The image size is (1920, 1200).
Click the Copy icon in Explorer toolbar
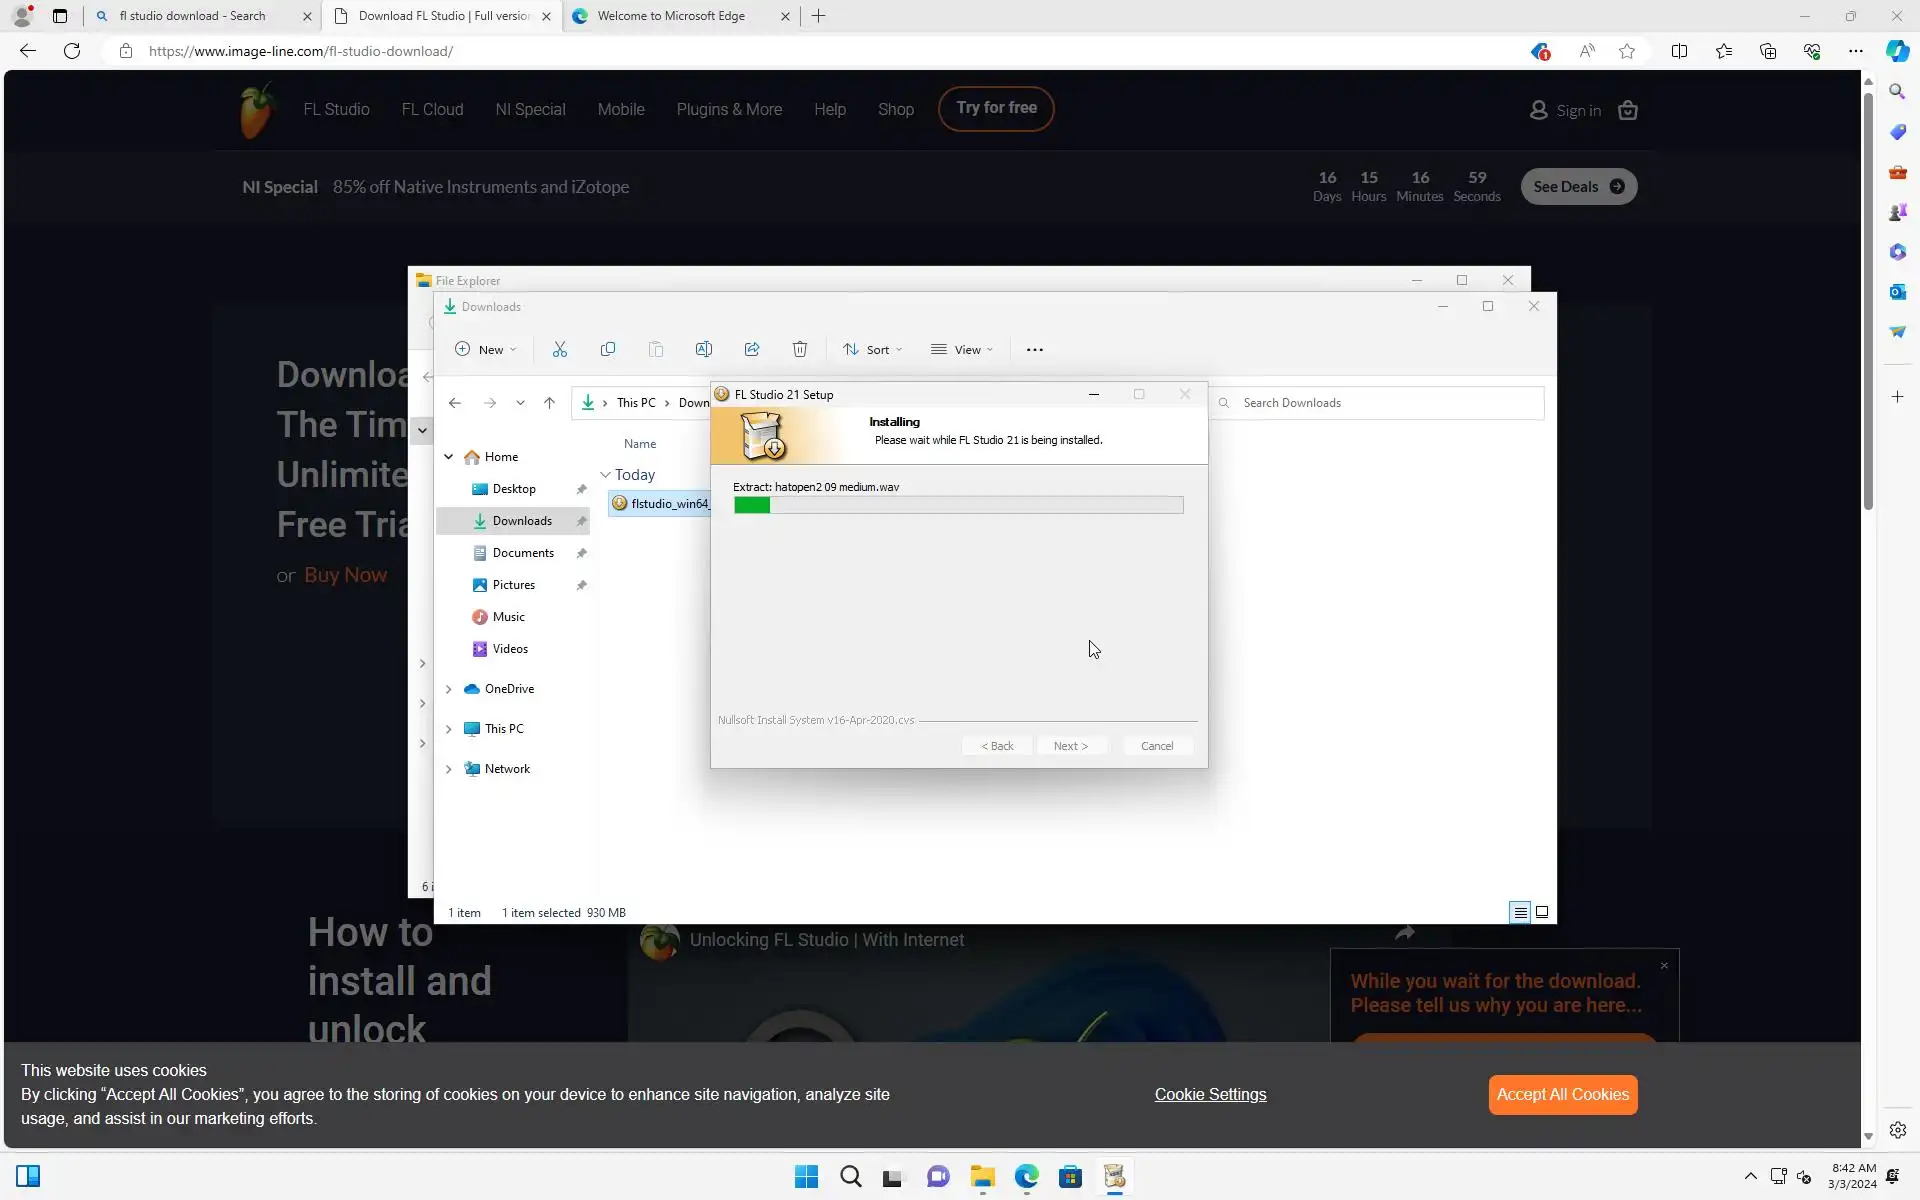pyautogui.click(x=608, y=349)
